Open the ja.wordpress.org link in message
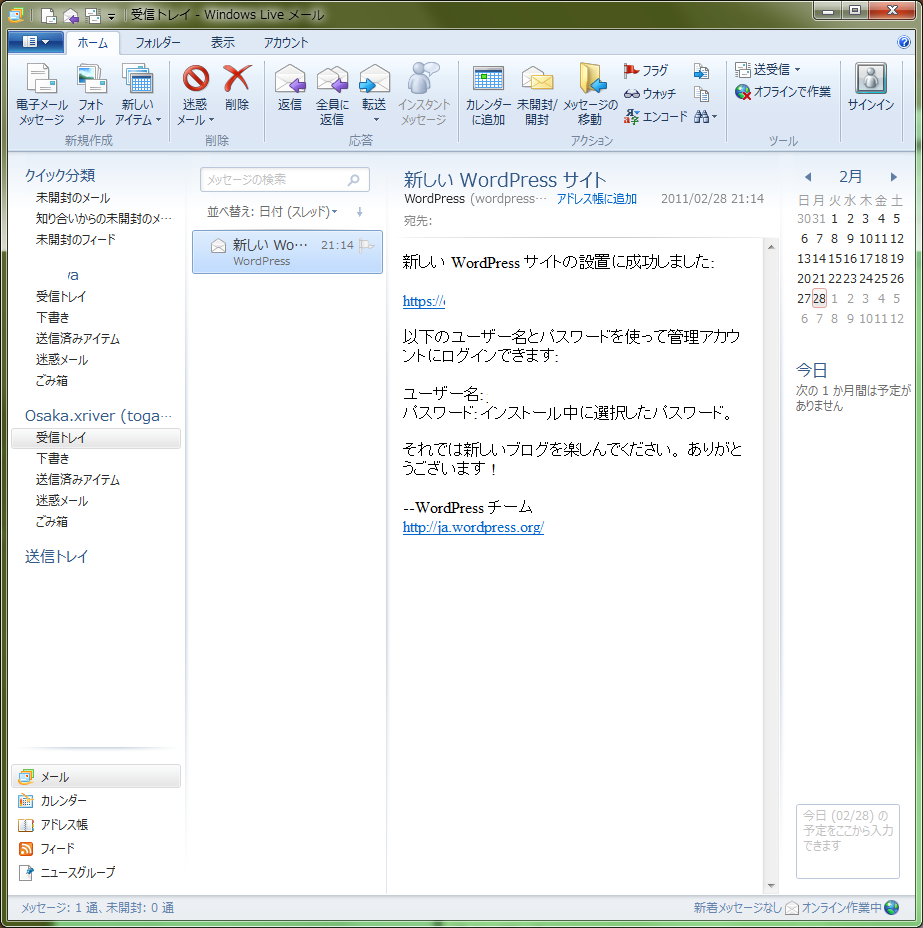Screen dimensions: 923x928 [473, 528]
